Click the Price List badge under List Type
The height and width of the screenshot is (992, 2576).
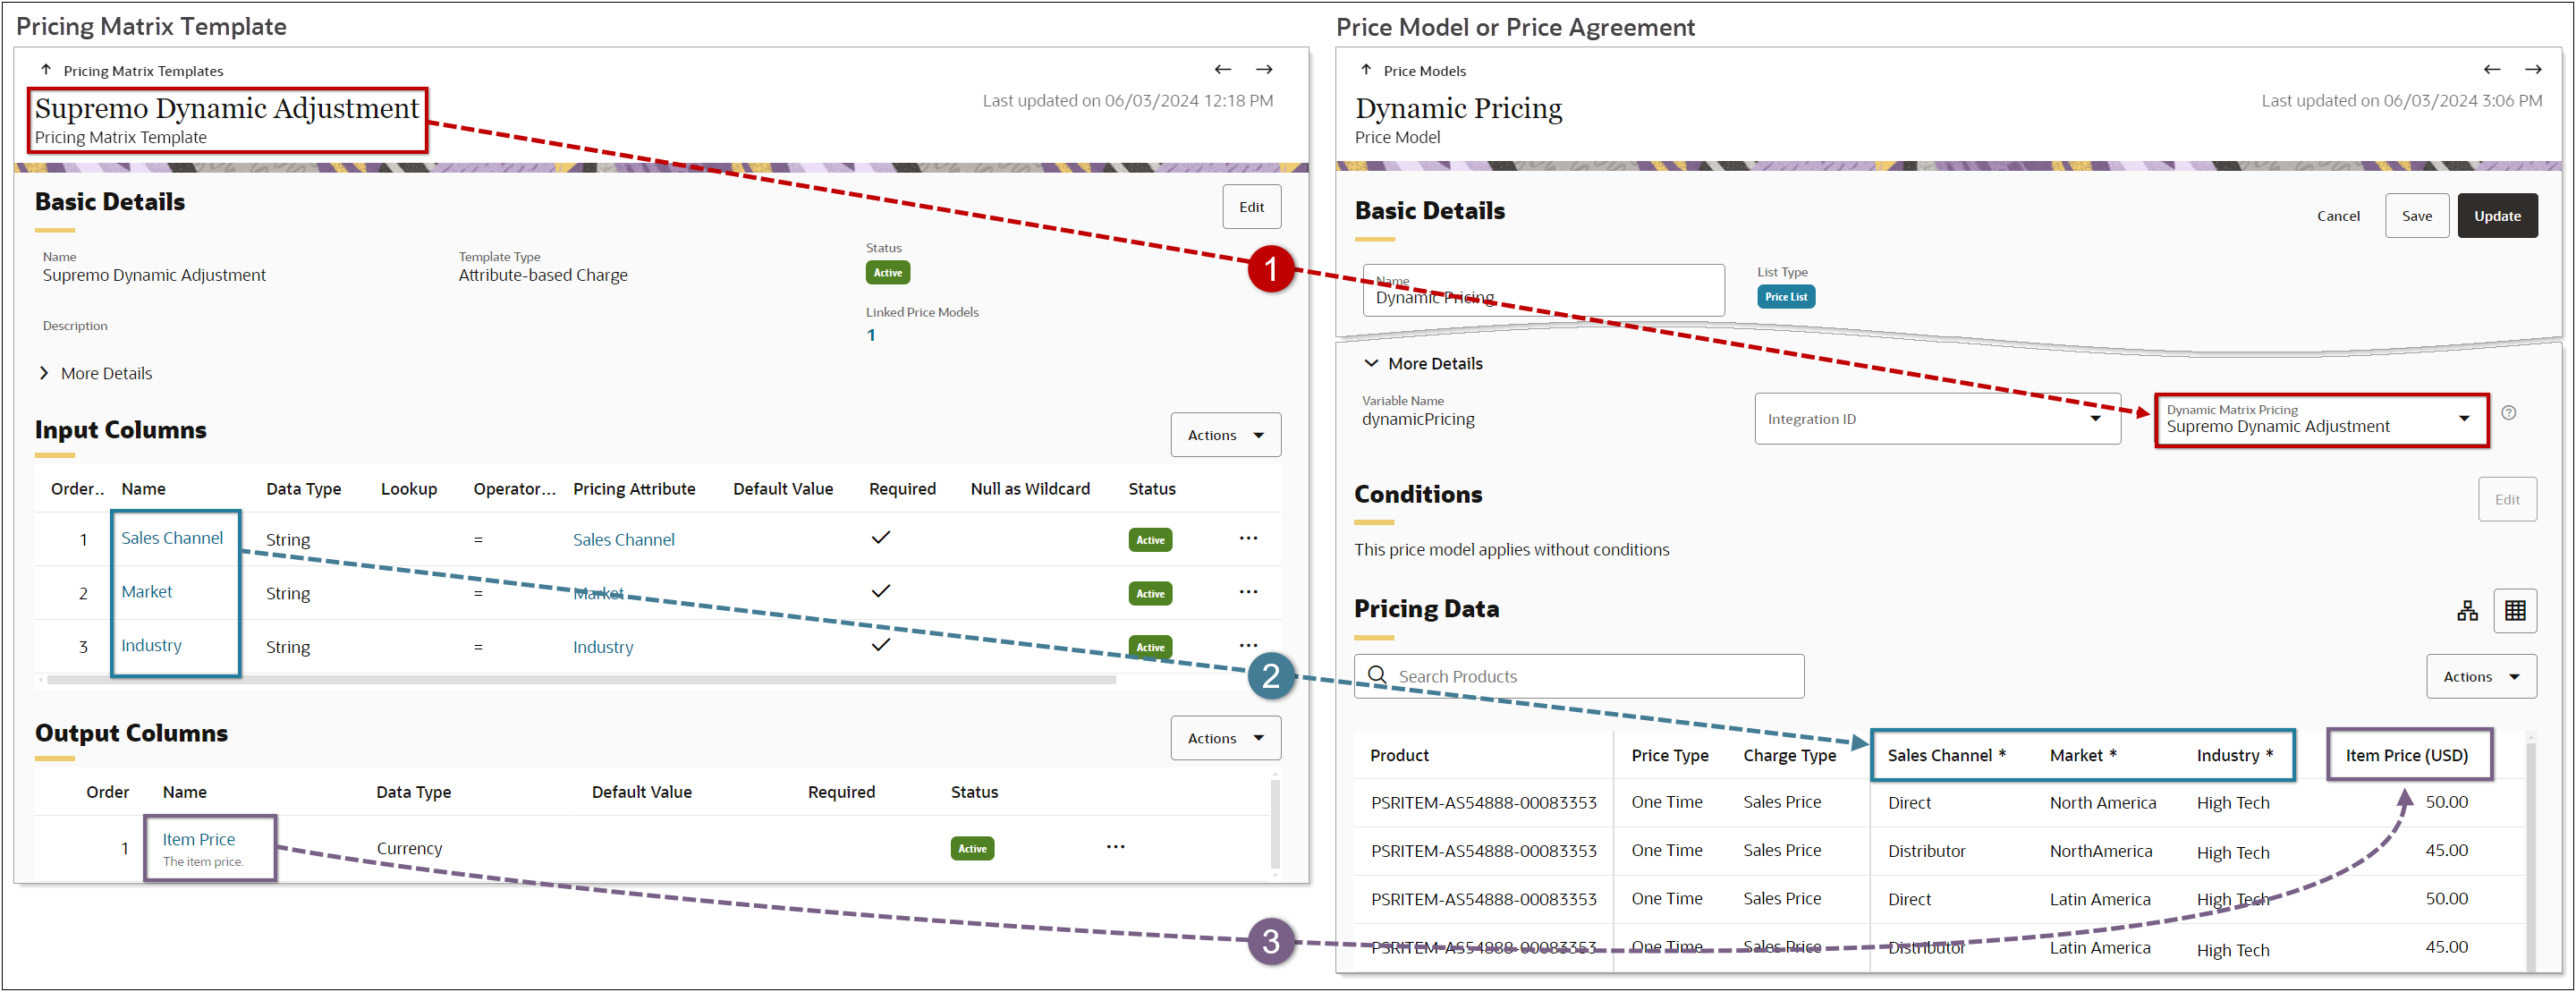[1786, 296]
